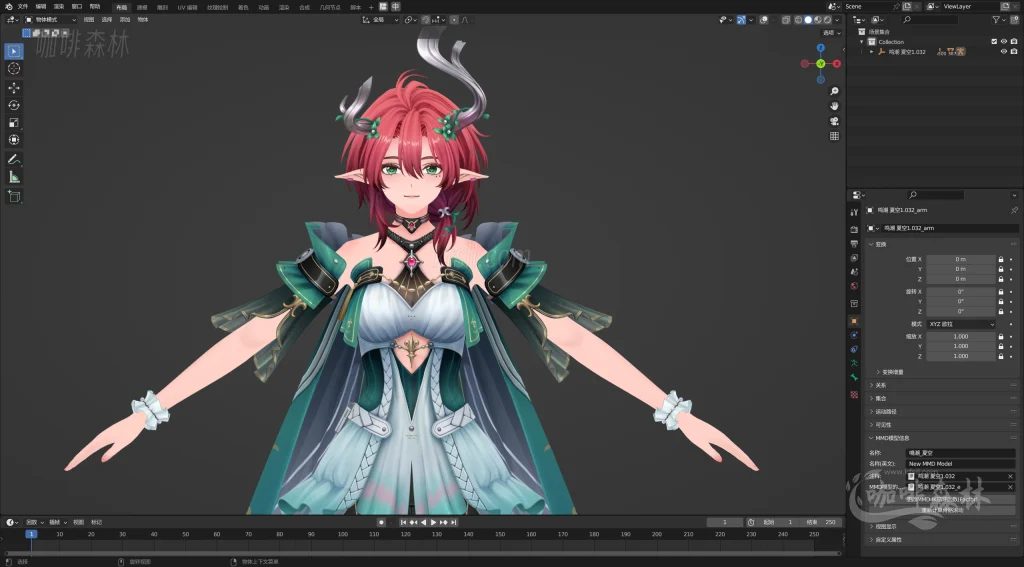This screenshot has height=567, width=1024.
Task: Expand the 1.032 armature object row
Action: point(871,51)
